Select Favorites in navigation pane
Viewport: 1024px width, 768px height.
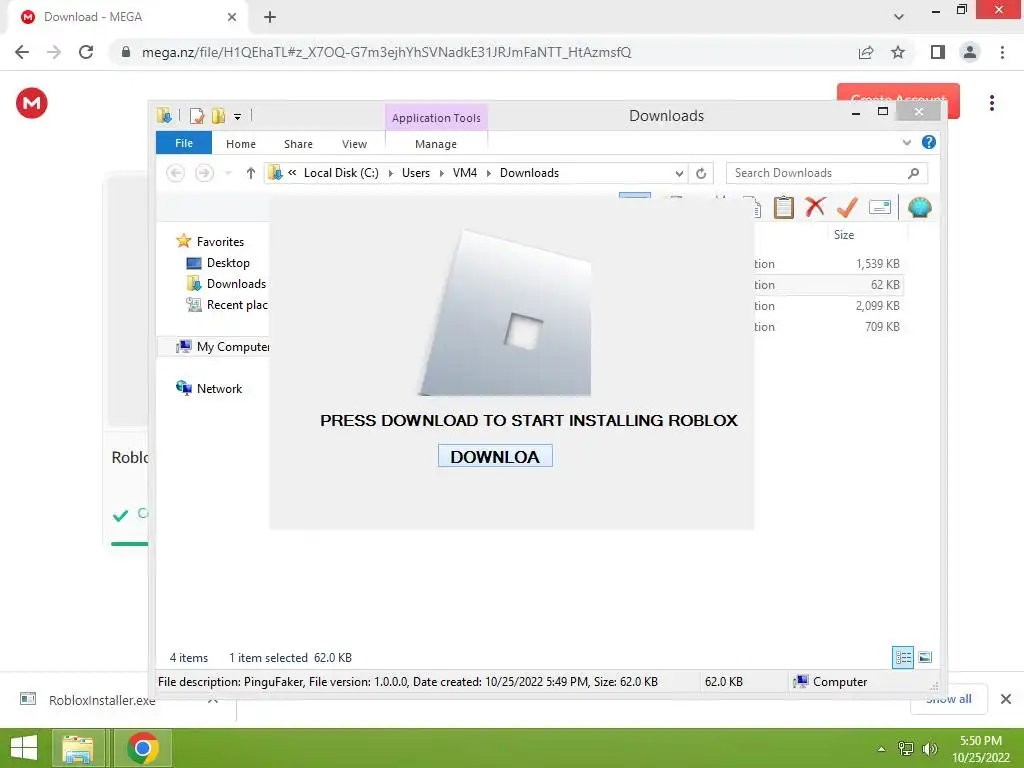(219, 242)
